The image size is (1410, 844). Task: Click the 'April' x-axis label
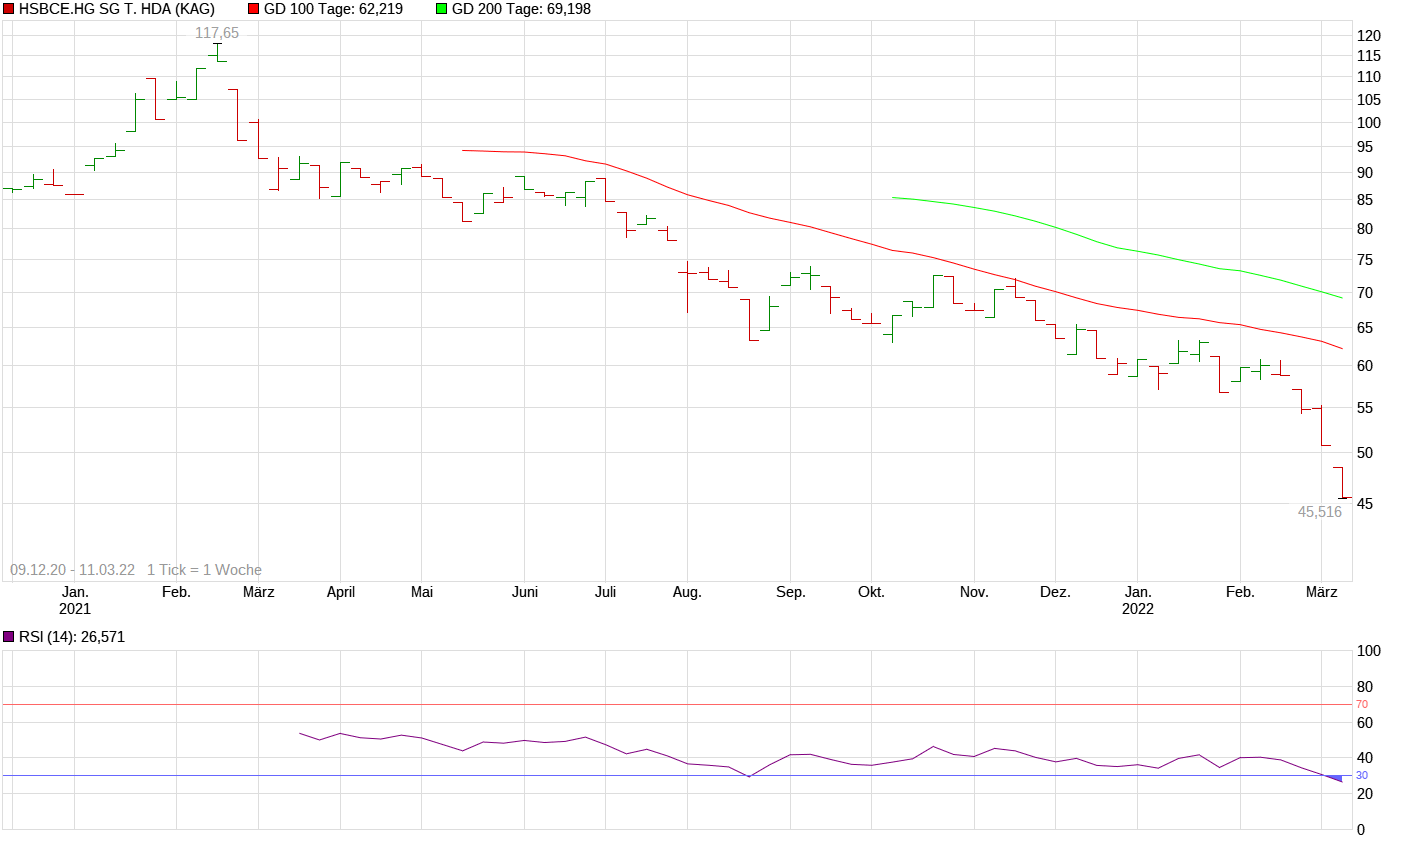341,592
